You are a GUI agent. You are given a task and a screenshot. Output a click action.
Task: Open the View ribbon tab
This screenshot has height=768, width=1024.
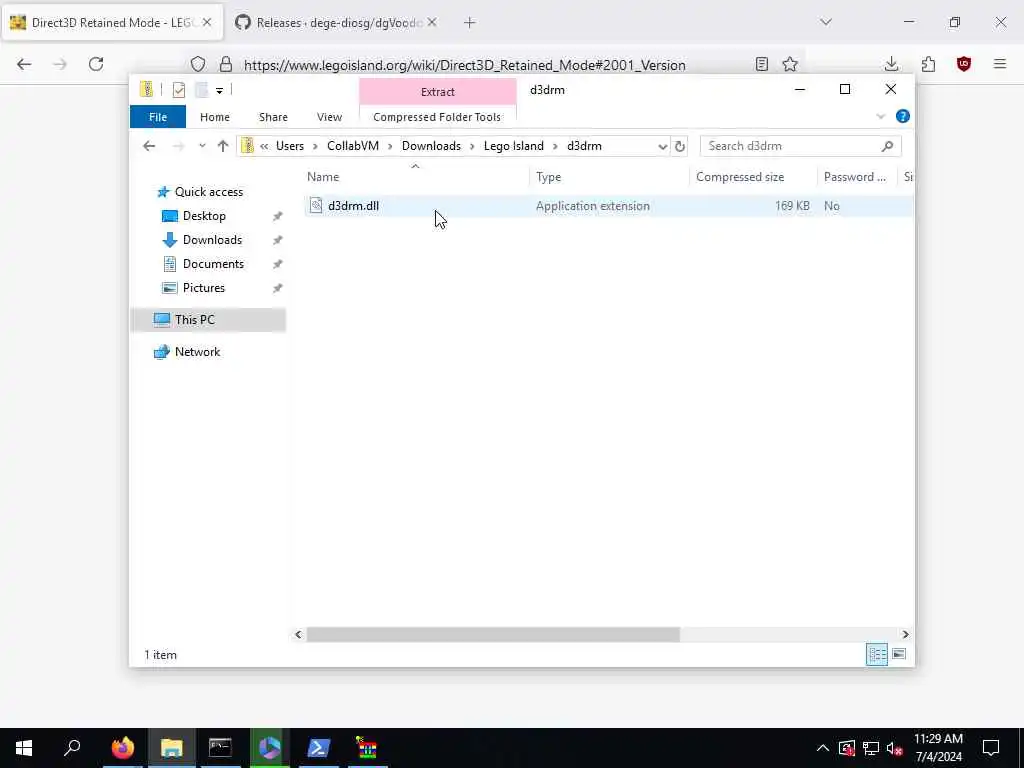pos(329,117)
